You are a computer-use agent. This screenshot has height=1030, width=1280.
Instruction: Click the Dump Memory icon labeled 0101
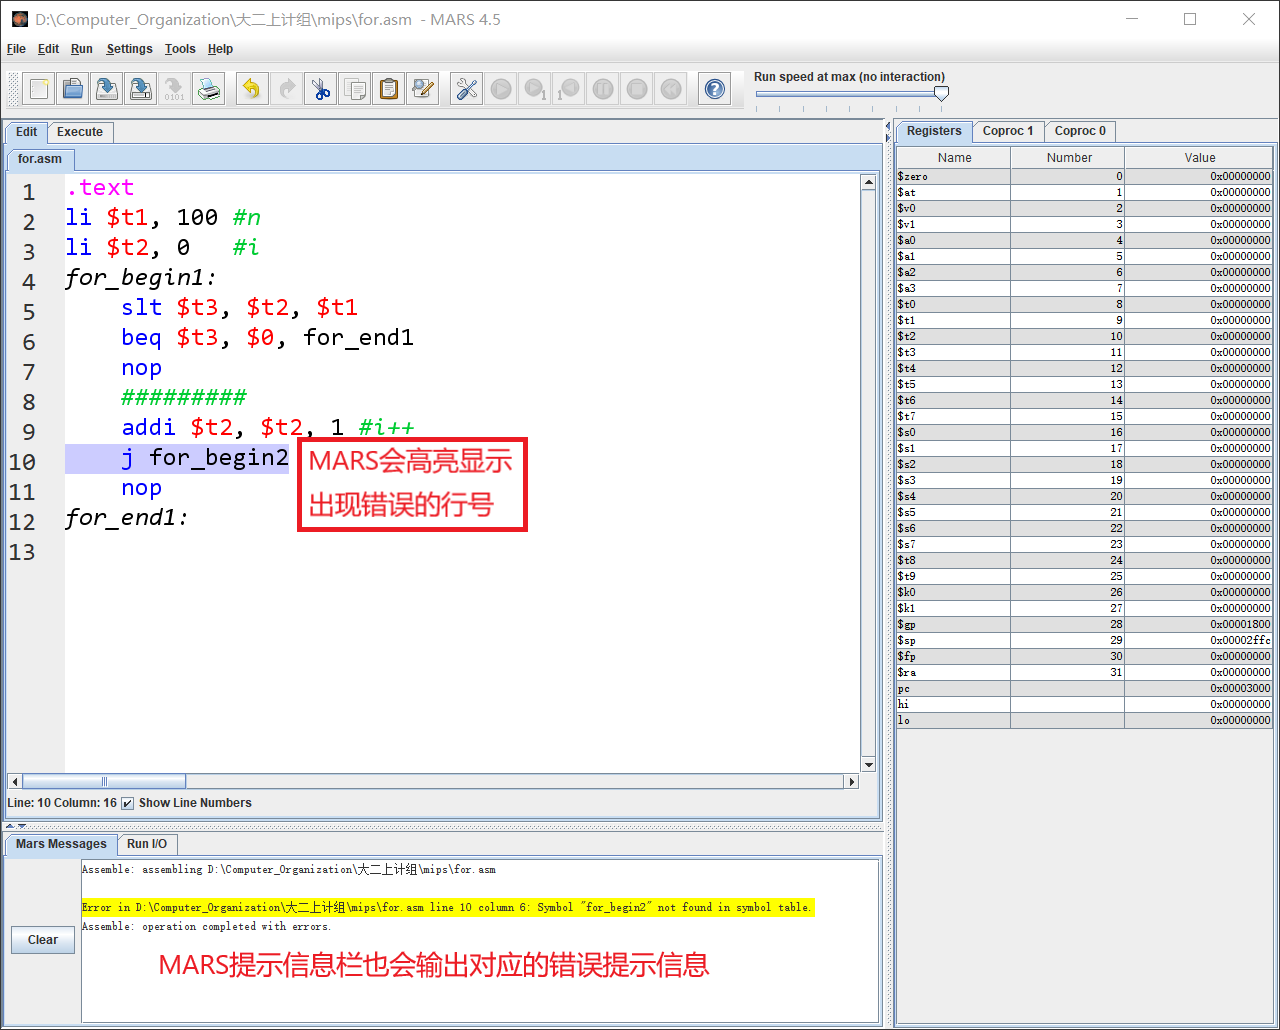(x=175, y=89)
